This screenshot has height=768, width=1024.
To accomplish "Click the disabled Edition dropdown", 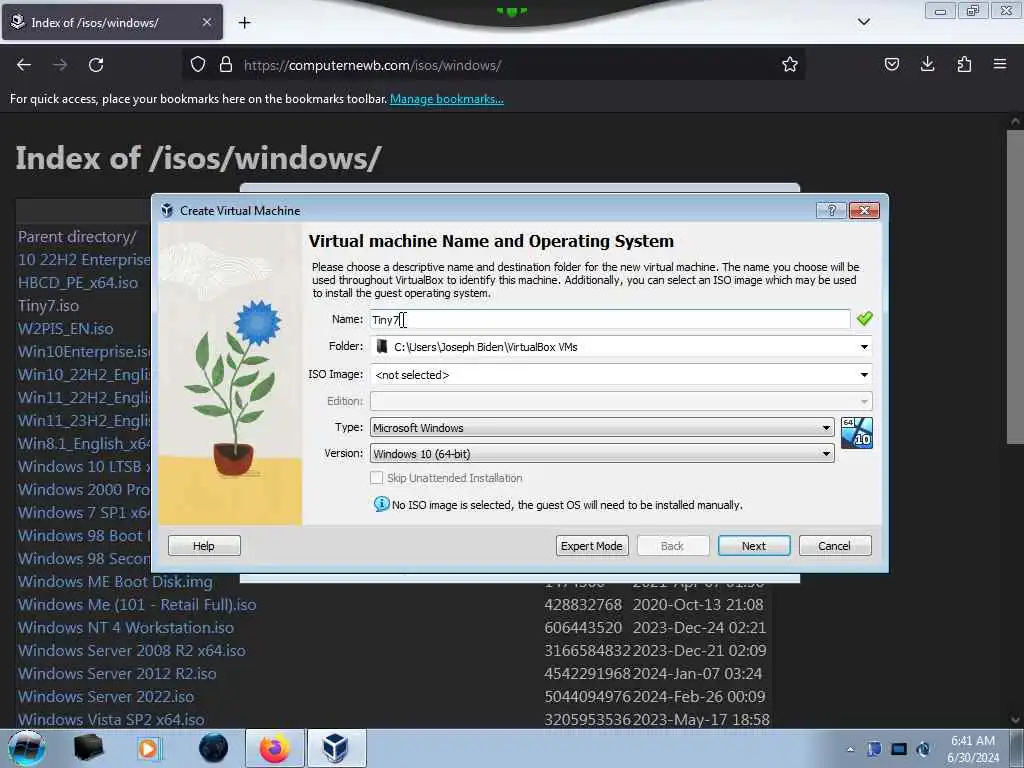I will (621, 401).
